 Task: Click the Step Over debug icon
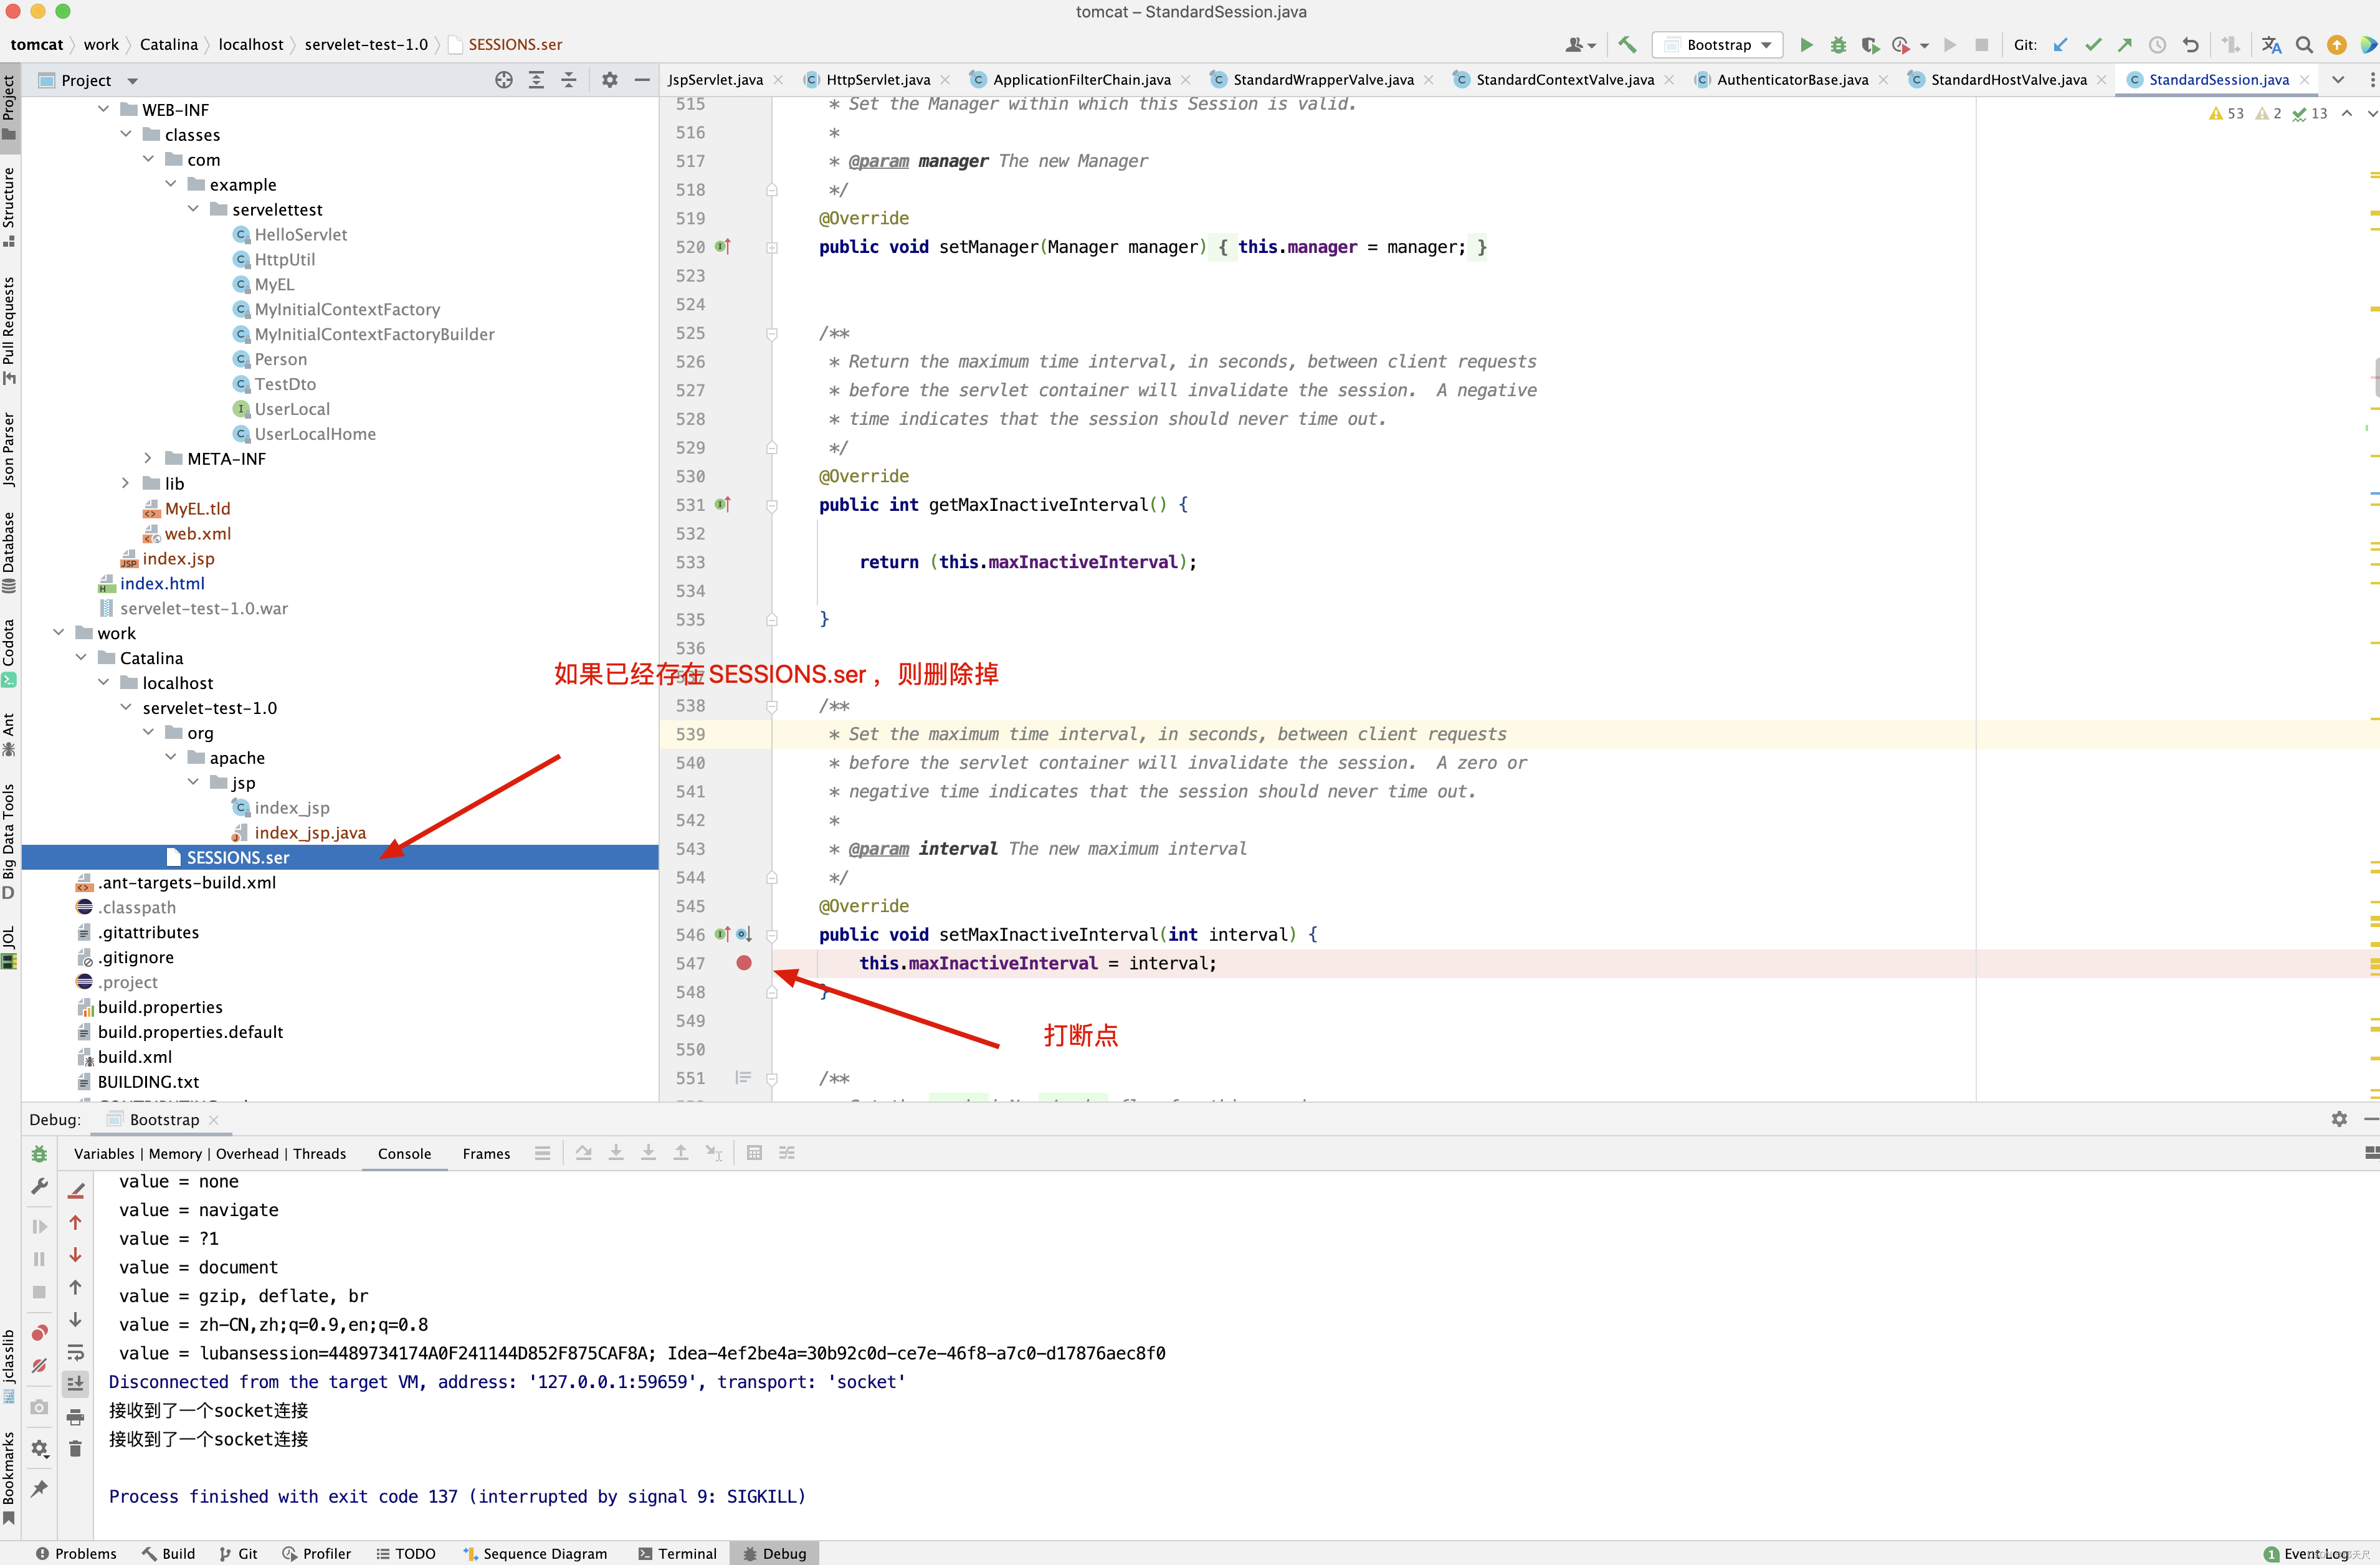(584, 1153)
